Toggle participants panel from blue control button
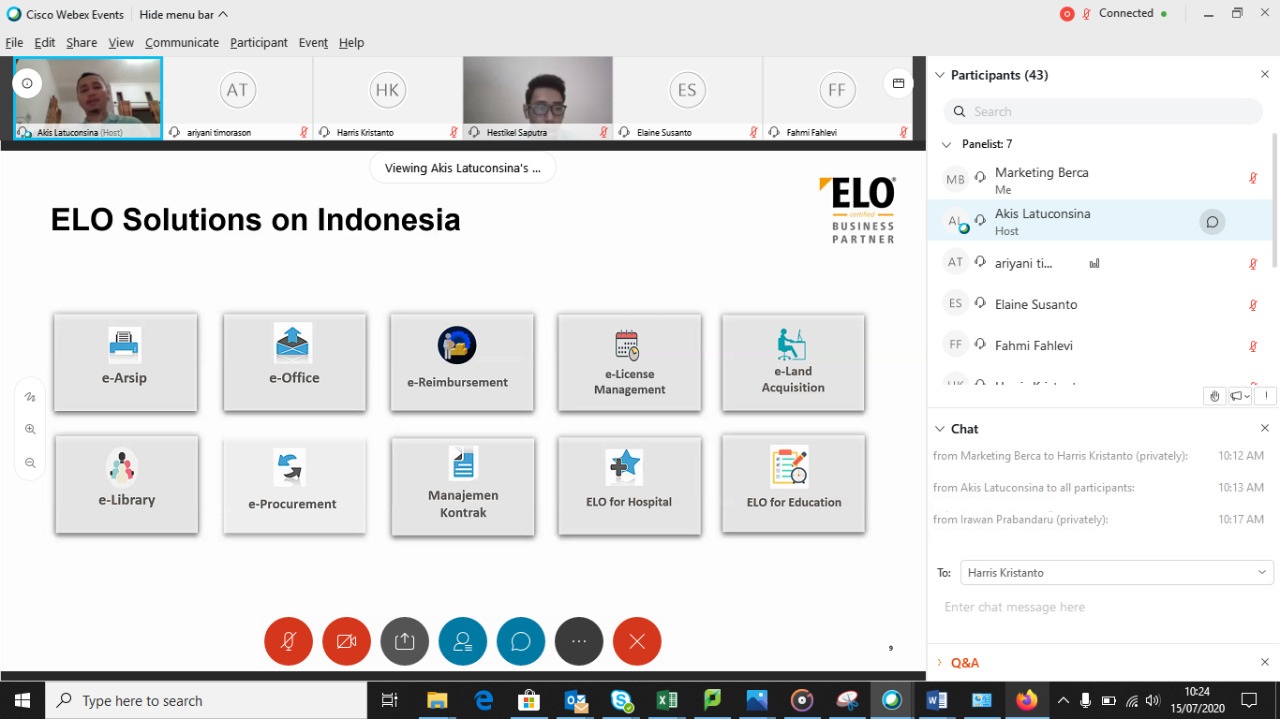This screenshot has width=1280, height=719. (462, 641)
